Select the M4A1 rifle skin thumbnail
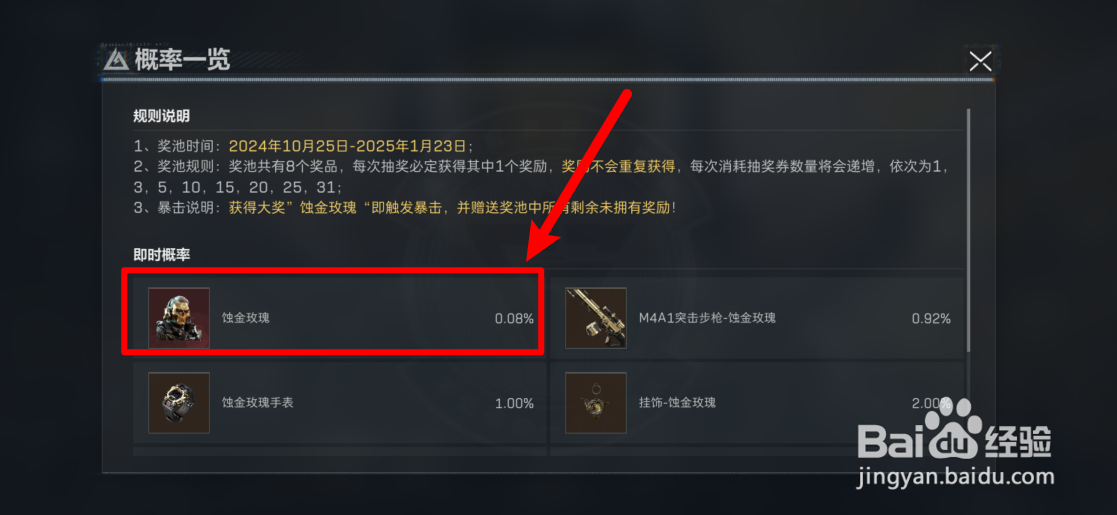 pos(596,318)
